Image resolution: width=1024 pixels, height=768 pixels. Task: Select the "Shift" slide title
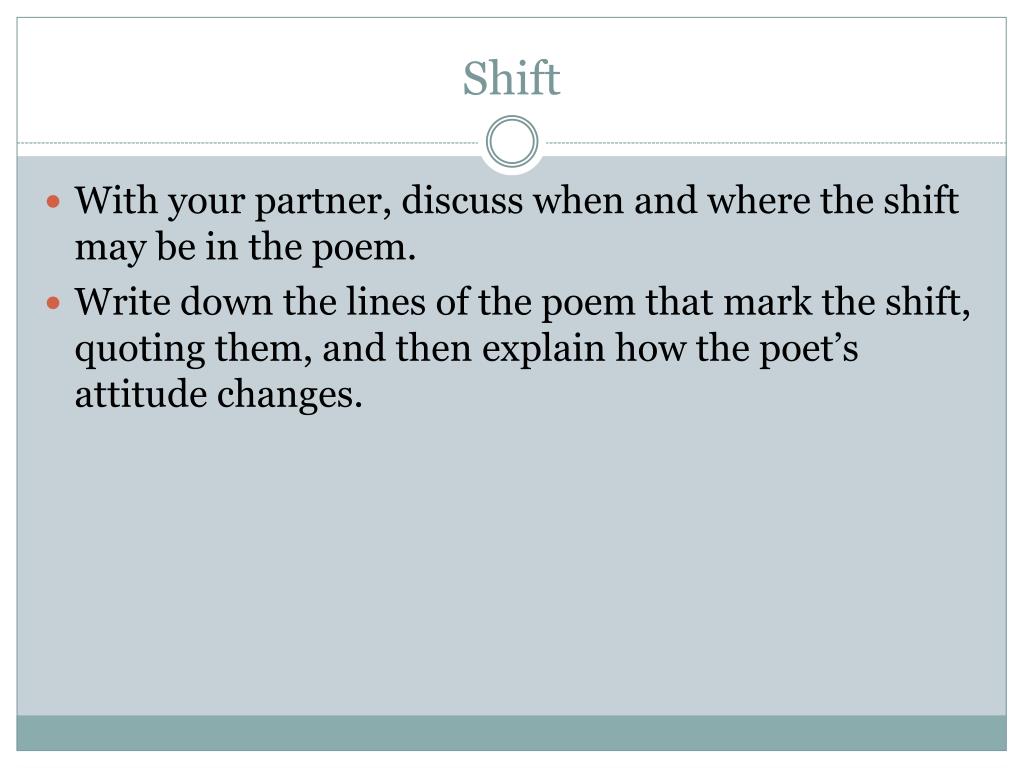(511, 78)
